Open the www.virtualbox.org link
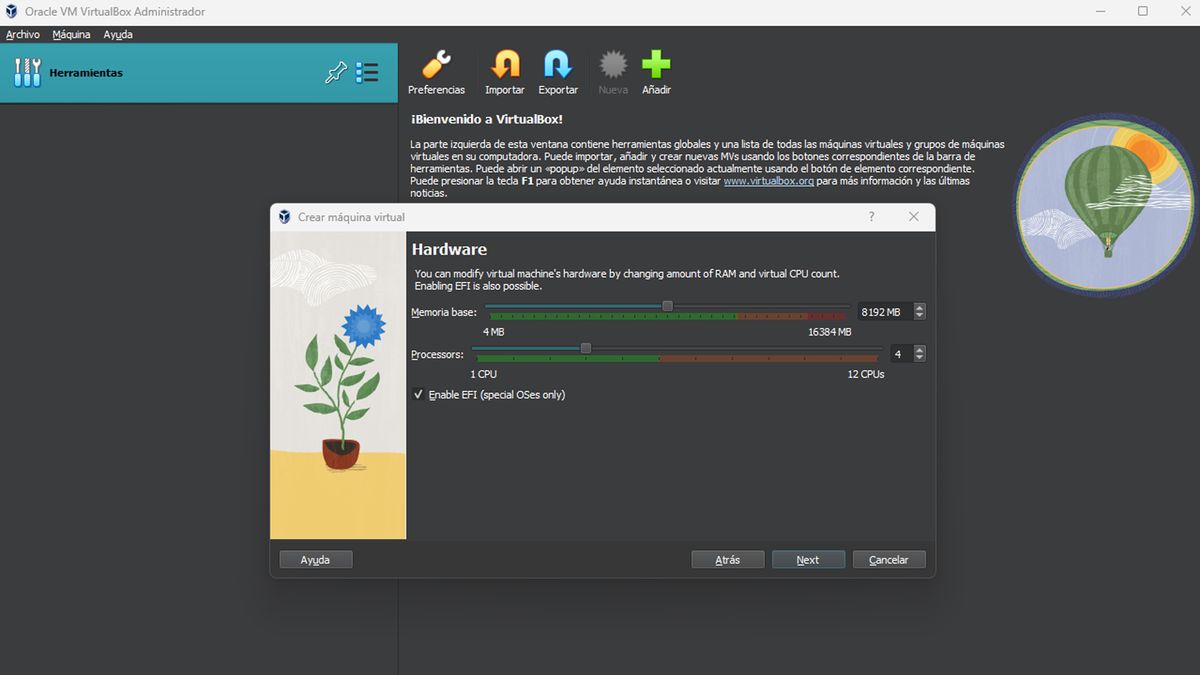Image resolution: width=1200 pixels, height=675 pixels. click(766, 181)
